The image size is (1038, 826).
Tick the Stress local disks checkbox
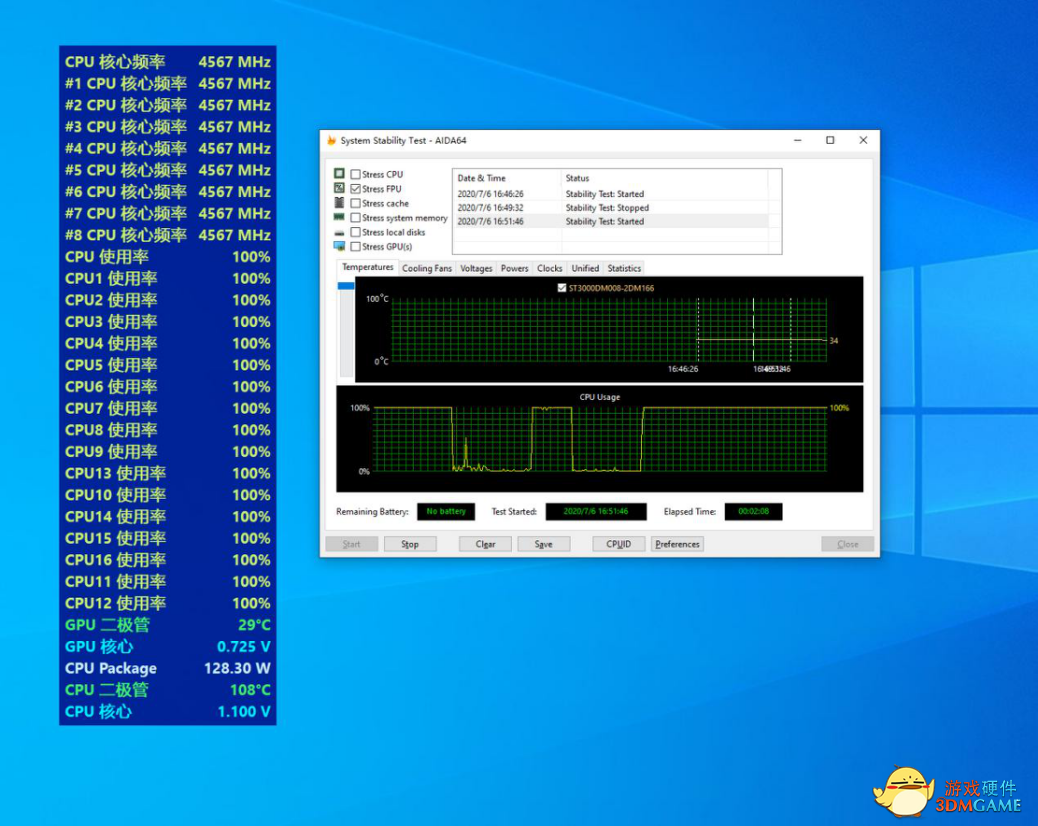tap(356, 232)
